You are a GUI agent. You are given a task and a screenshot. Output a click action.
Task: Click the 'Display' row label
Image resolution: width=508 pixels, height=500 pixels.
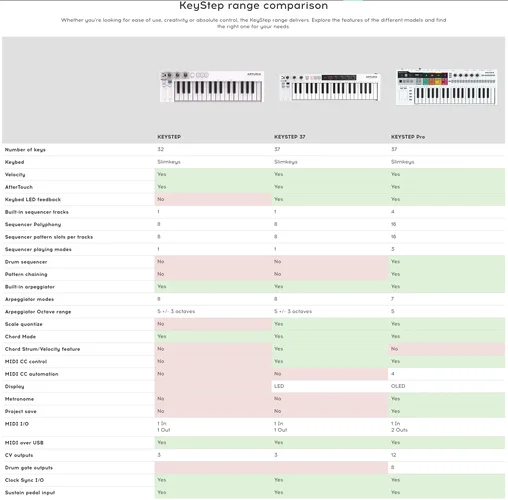pyautogui.click(x=14, y=386)
